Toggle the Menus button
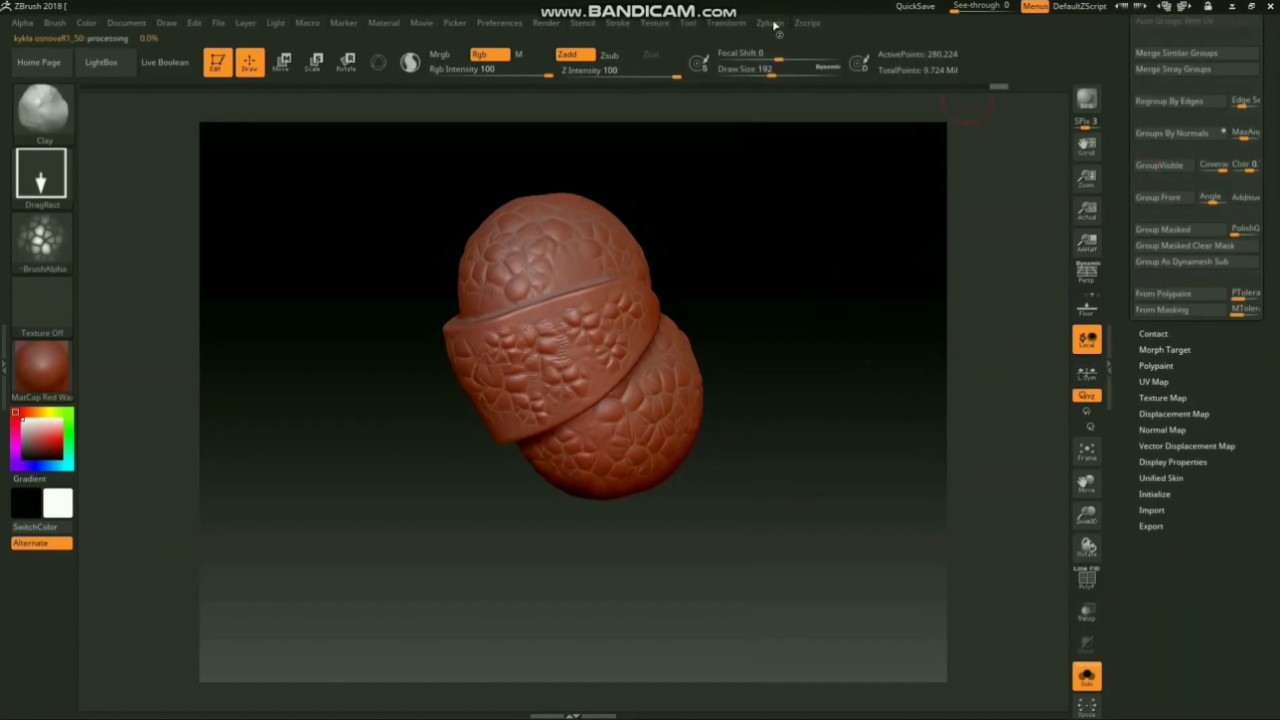The image size is (1280, 720). (x=1035, y=6)
